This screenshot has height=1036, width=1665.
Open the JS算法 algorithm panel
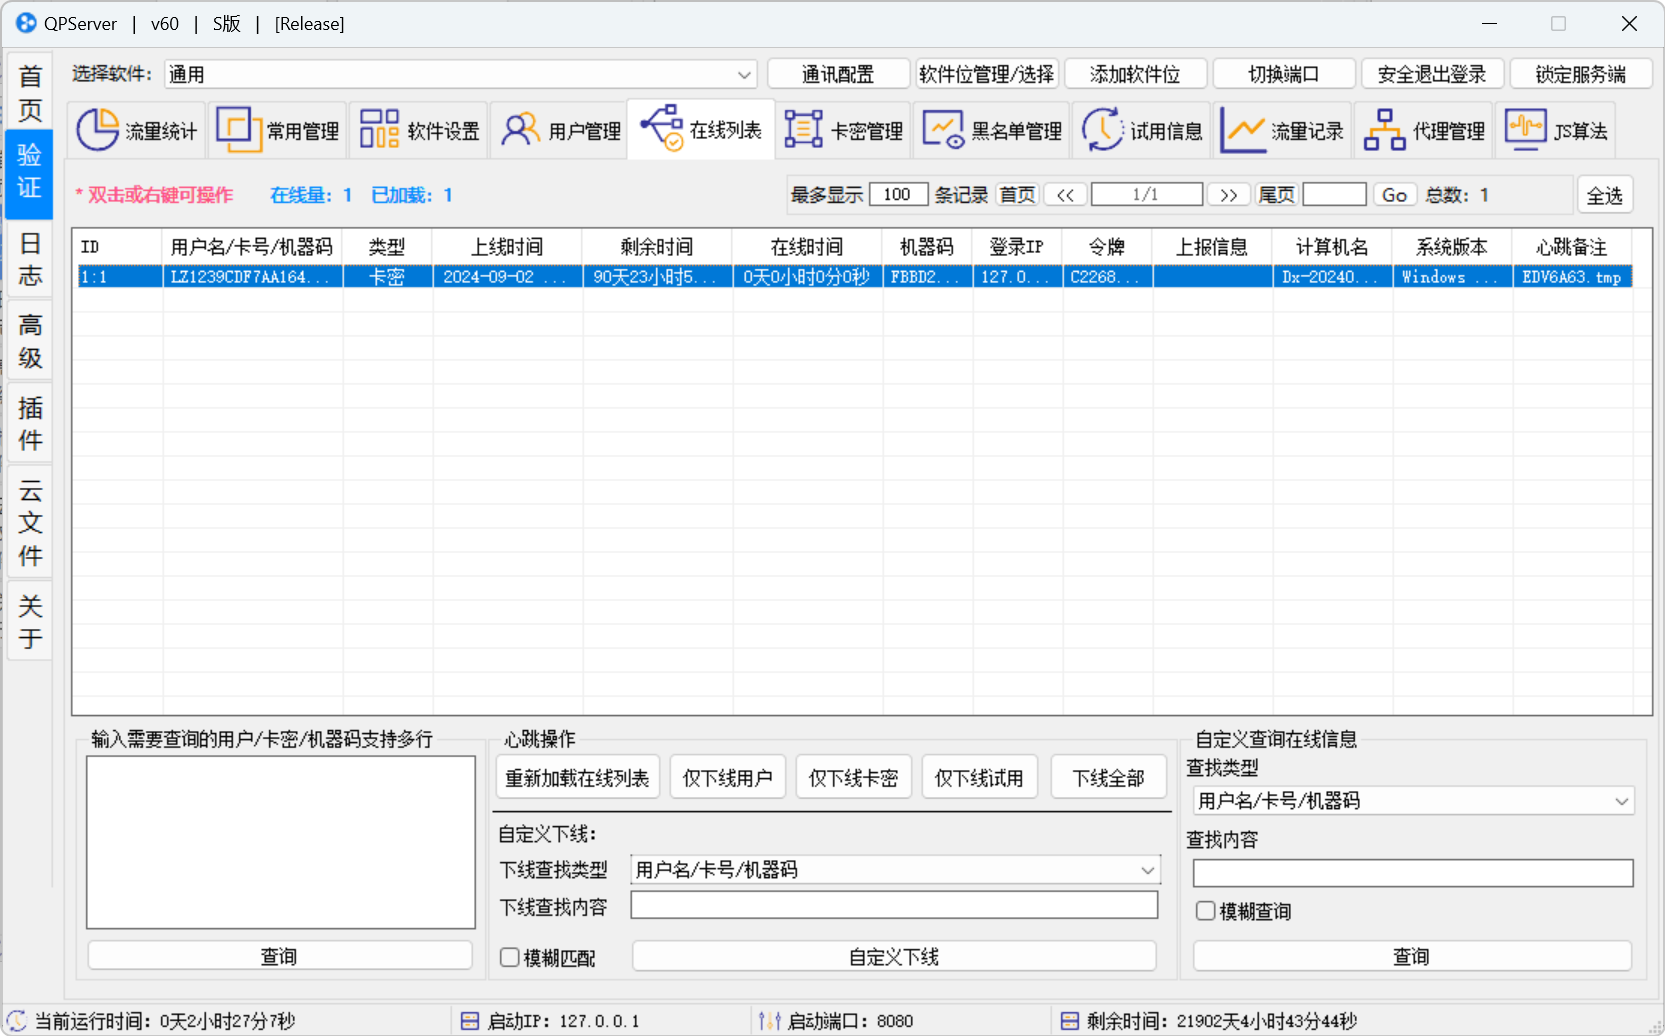(1556, 129)
